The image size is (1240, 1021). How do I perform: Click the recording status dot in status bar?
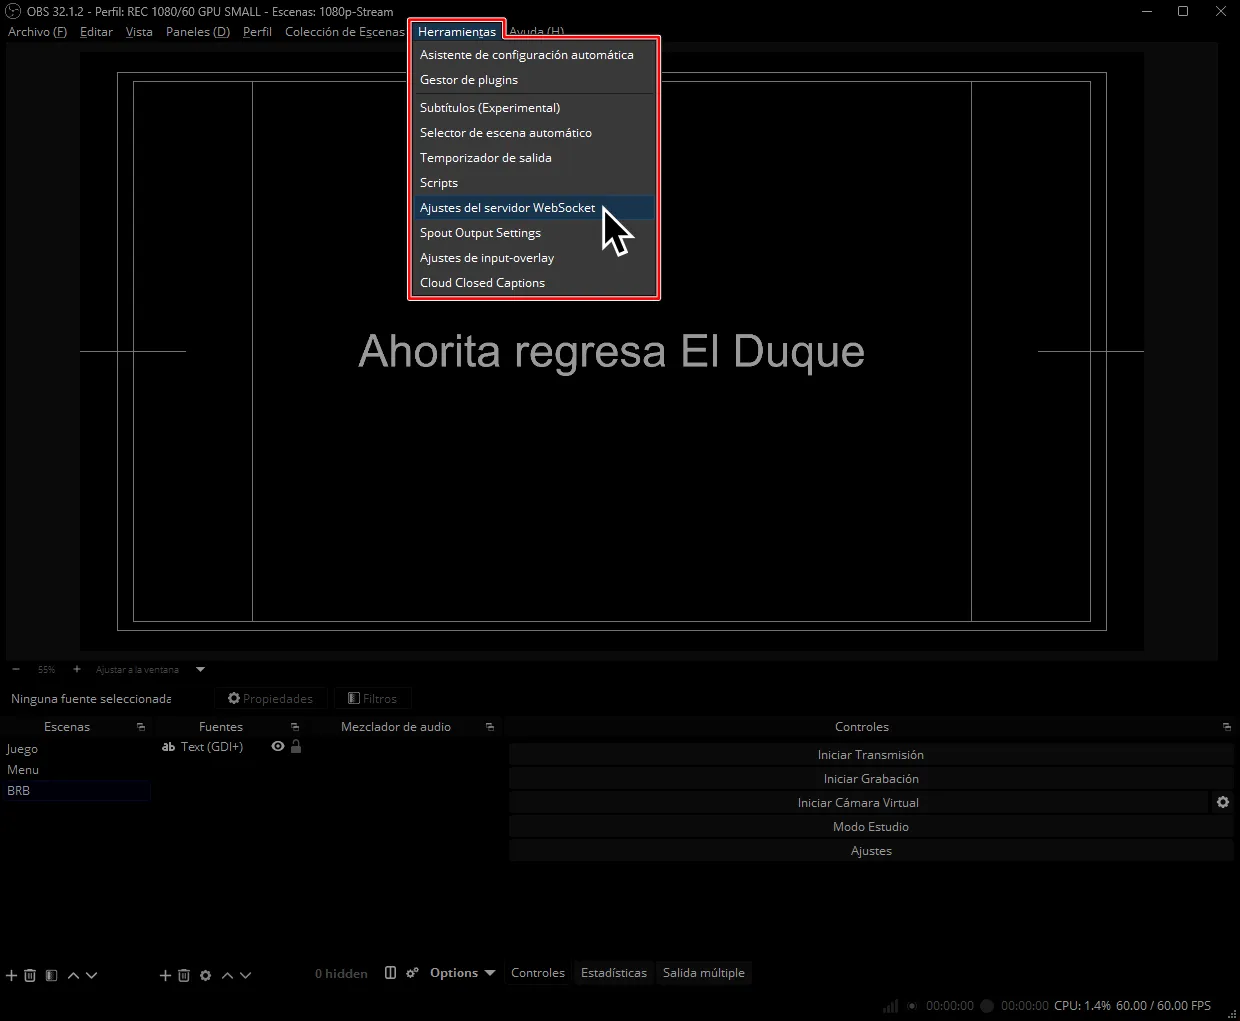pos(987,1006)
